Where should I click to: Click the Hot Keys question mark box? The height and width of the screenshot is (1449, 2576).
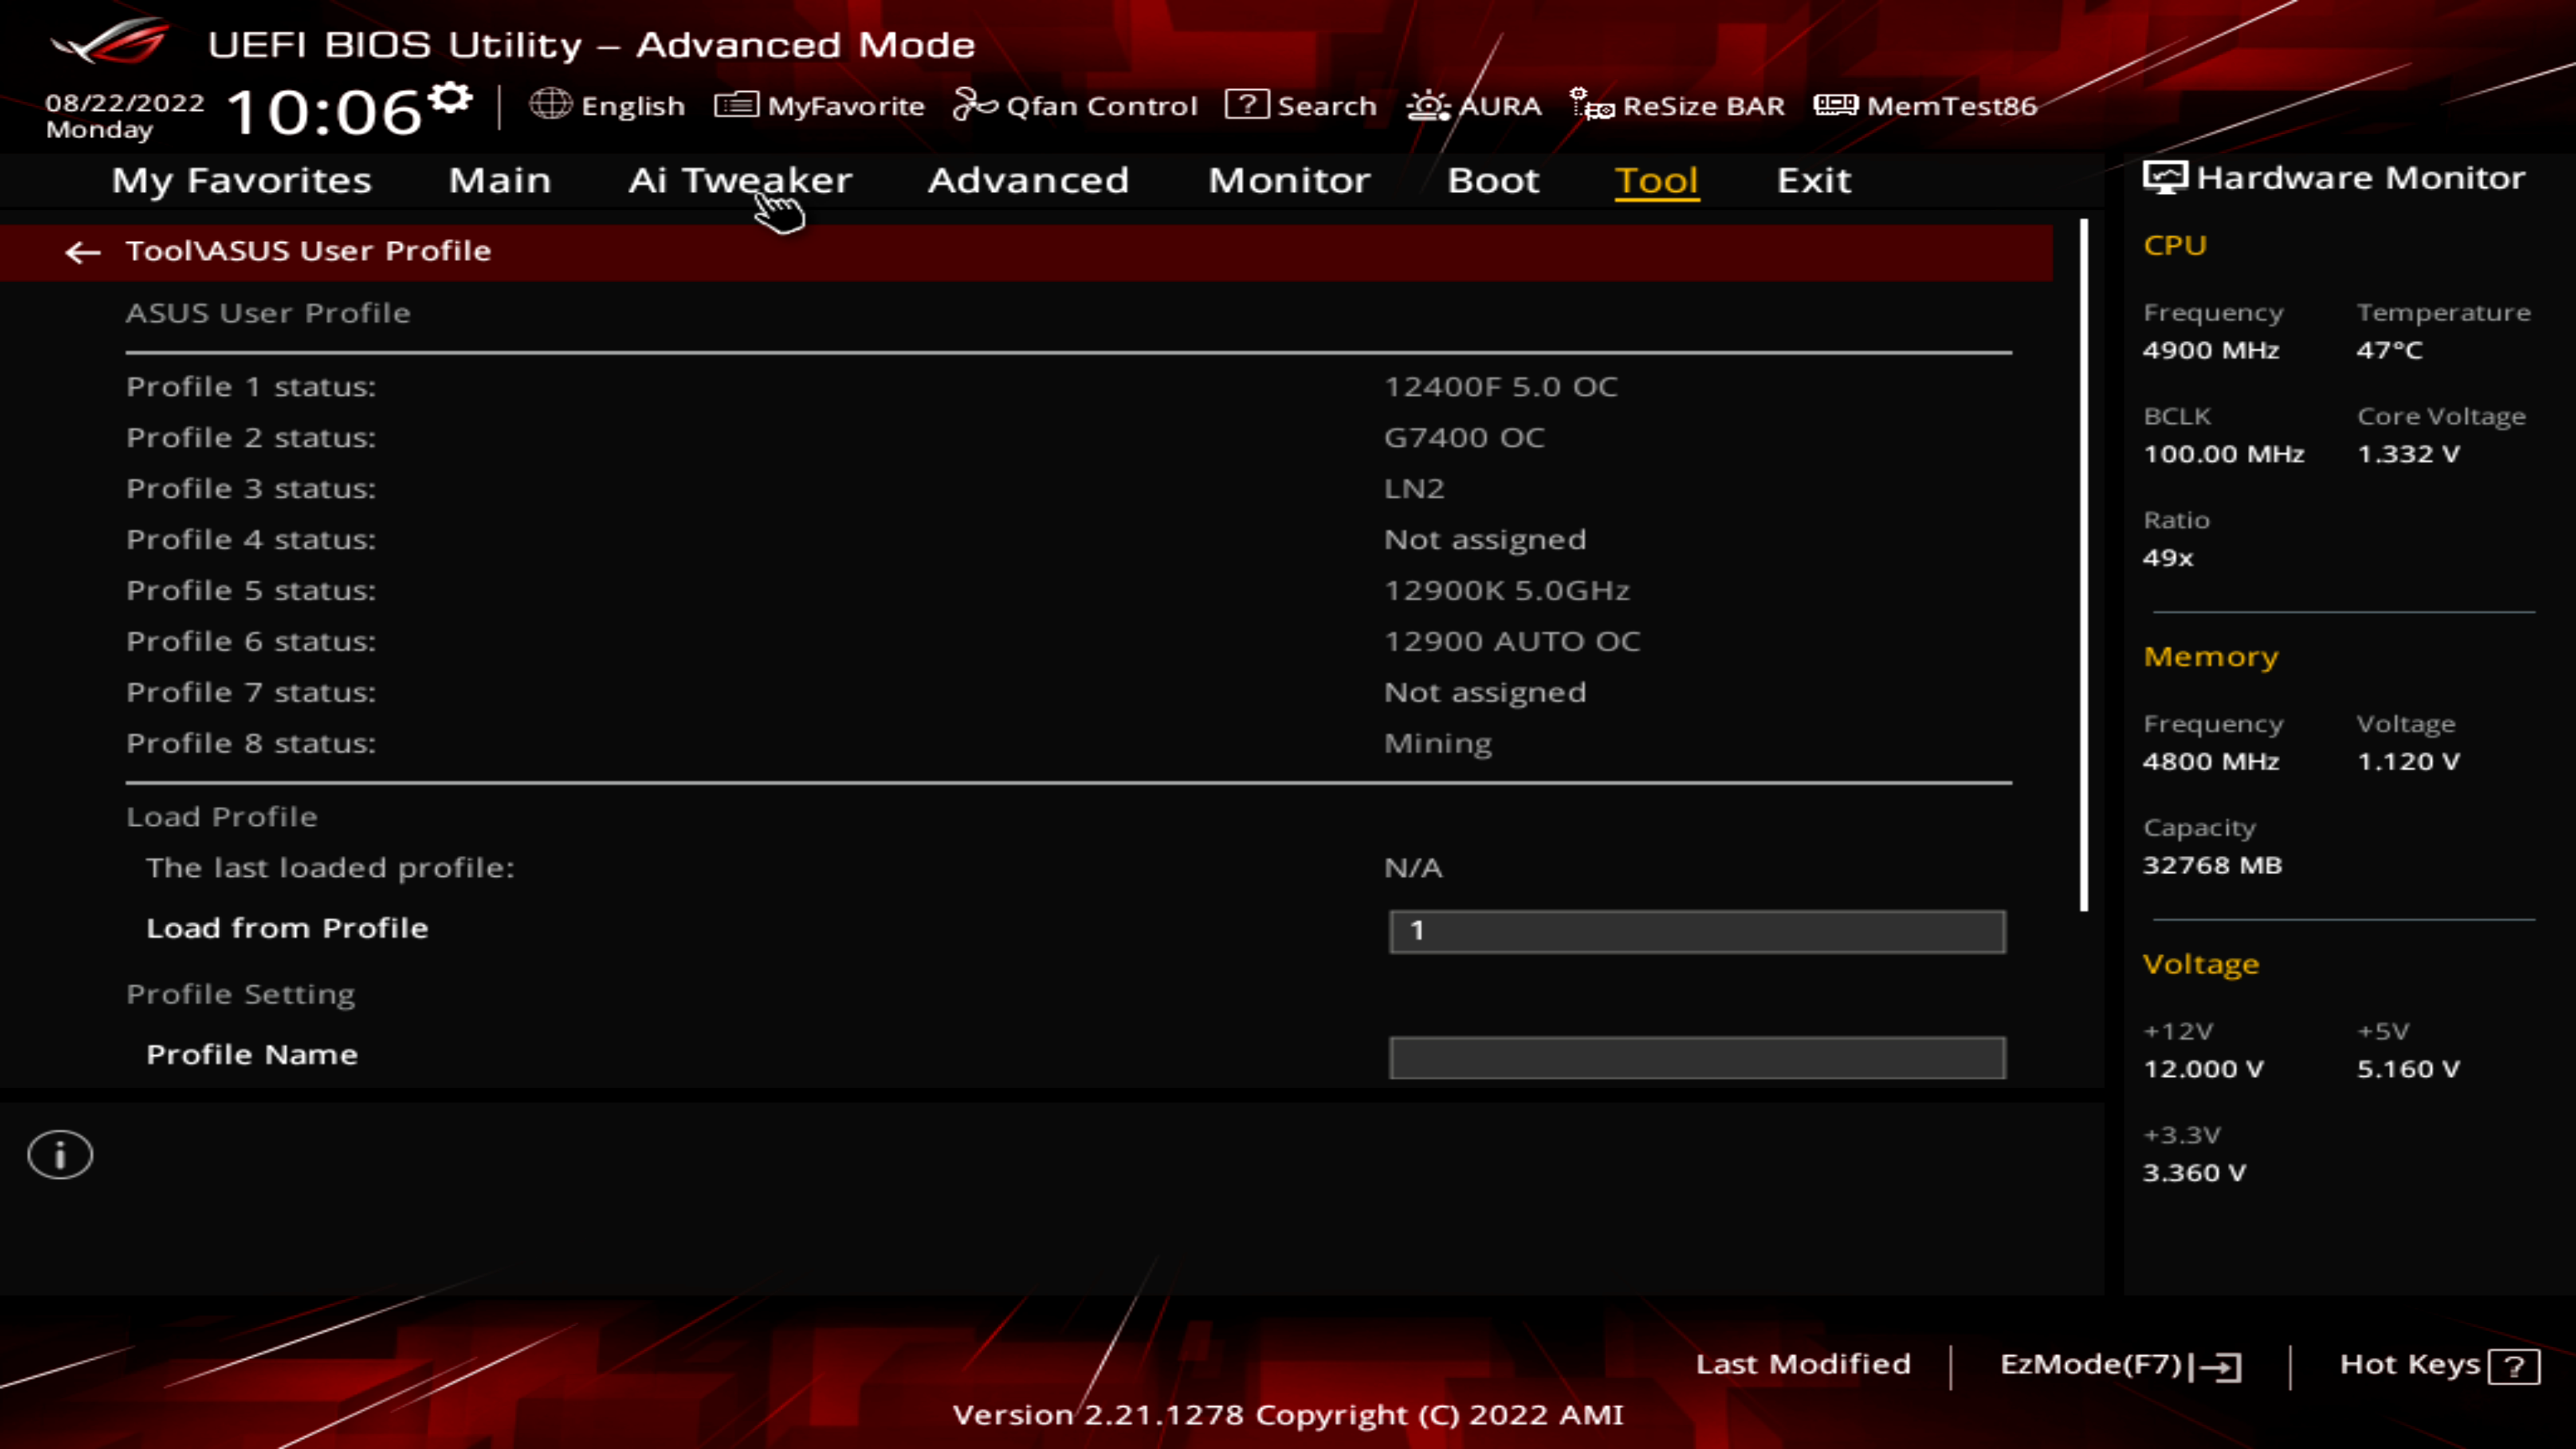point(2514,1366)
